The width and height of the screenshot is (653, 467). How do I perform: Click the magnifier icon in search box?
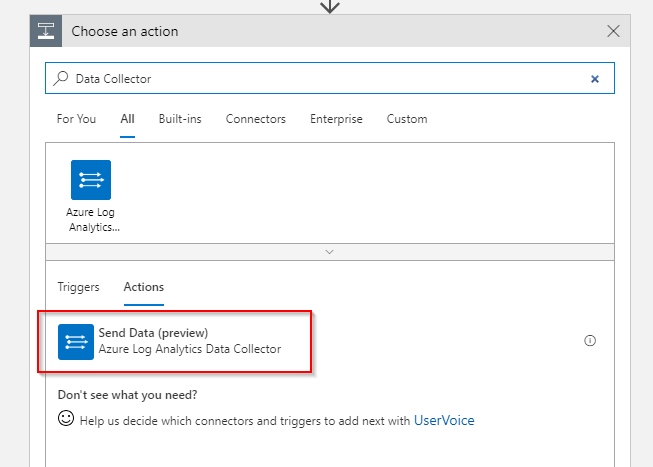click(x=62, y=78)
